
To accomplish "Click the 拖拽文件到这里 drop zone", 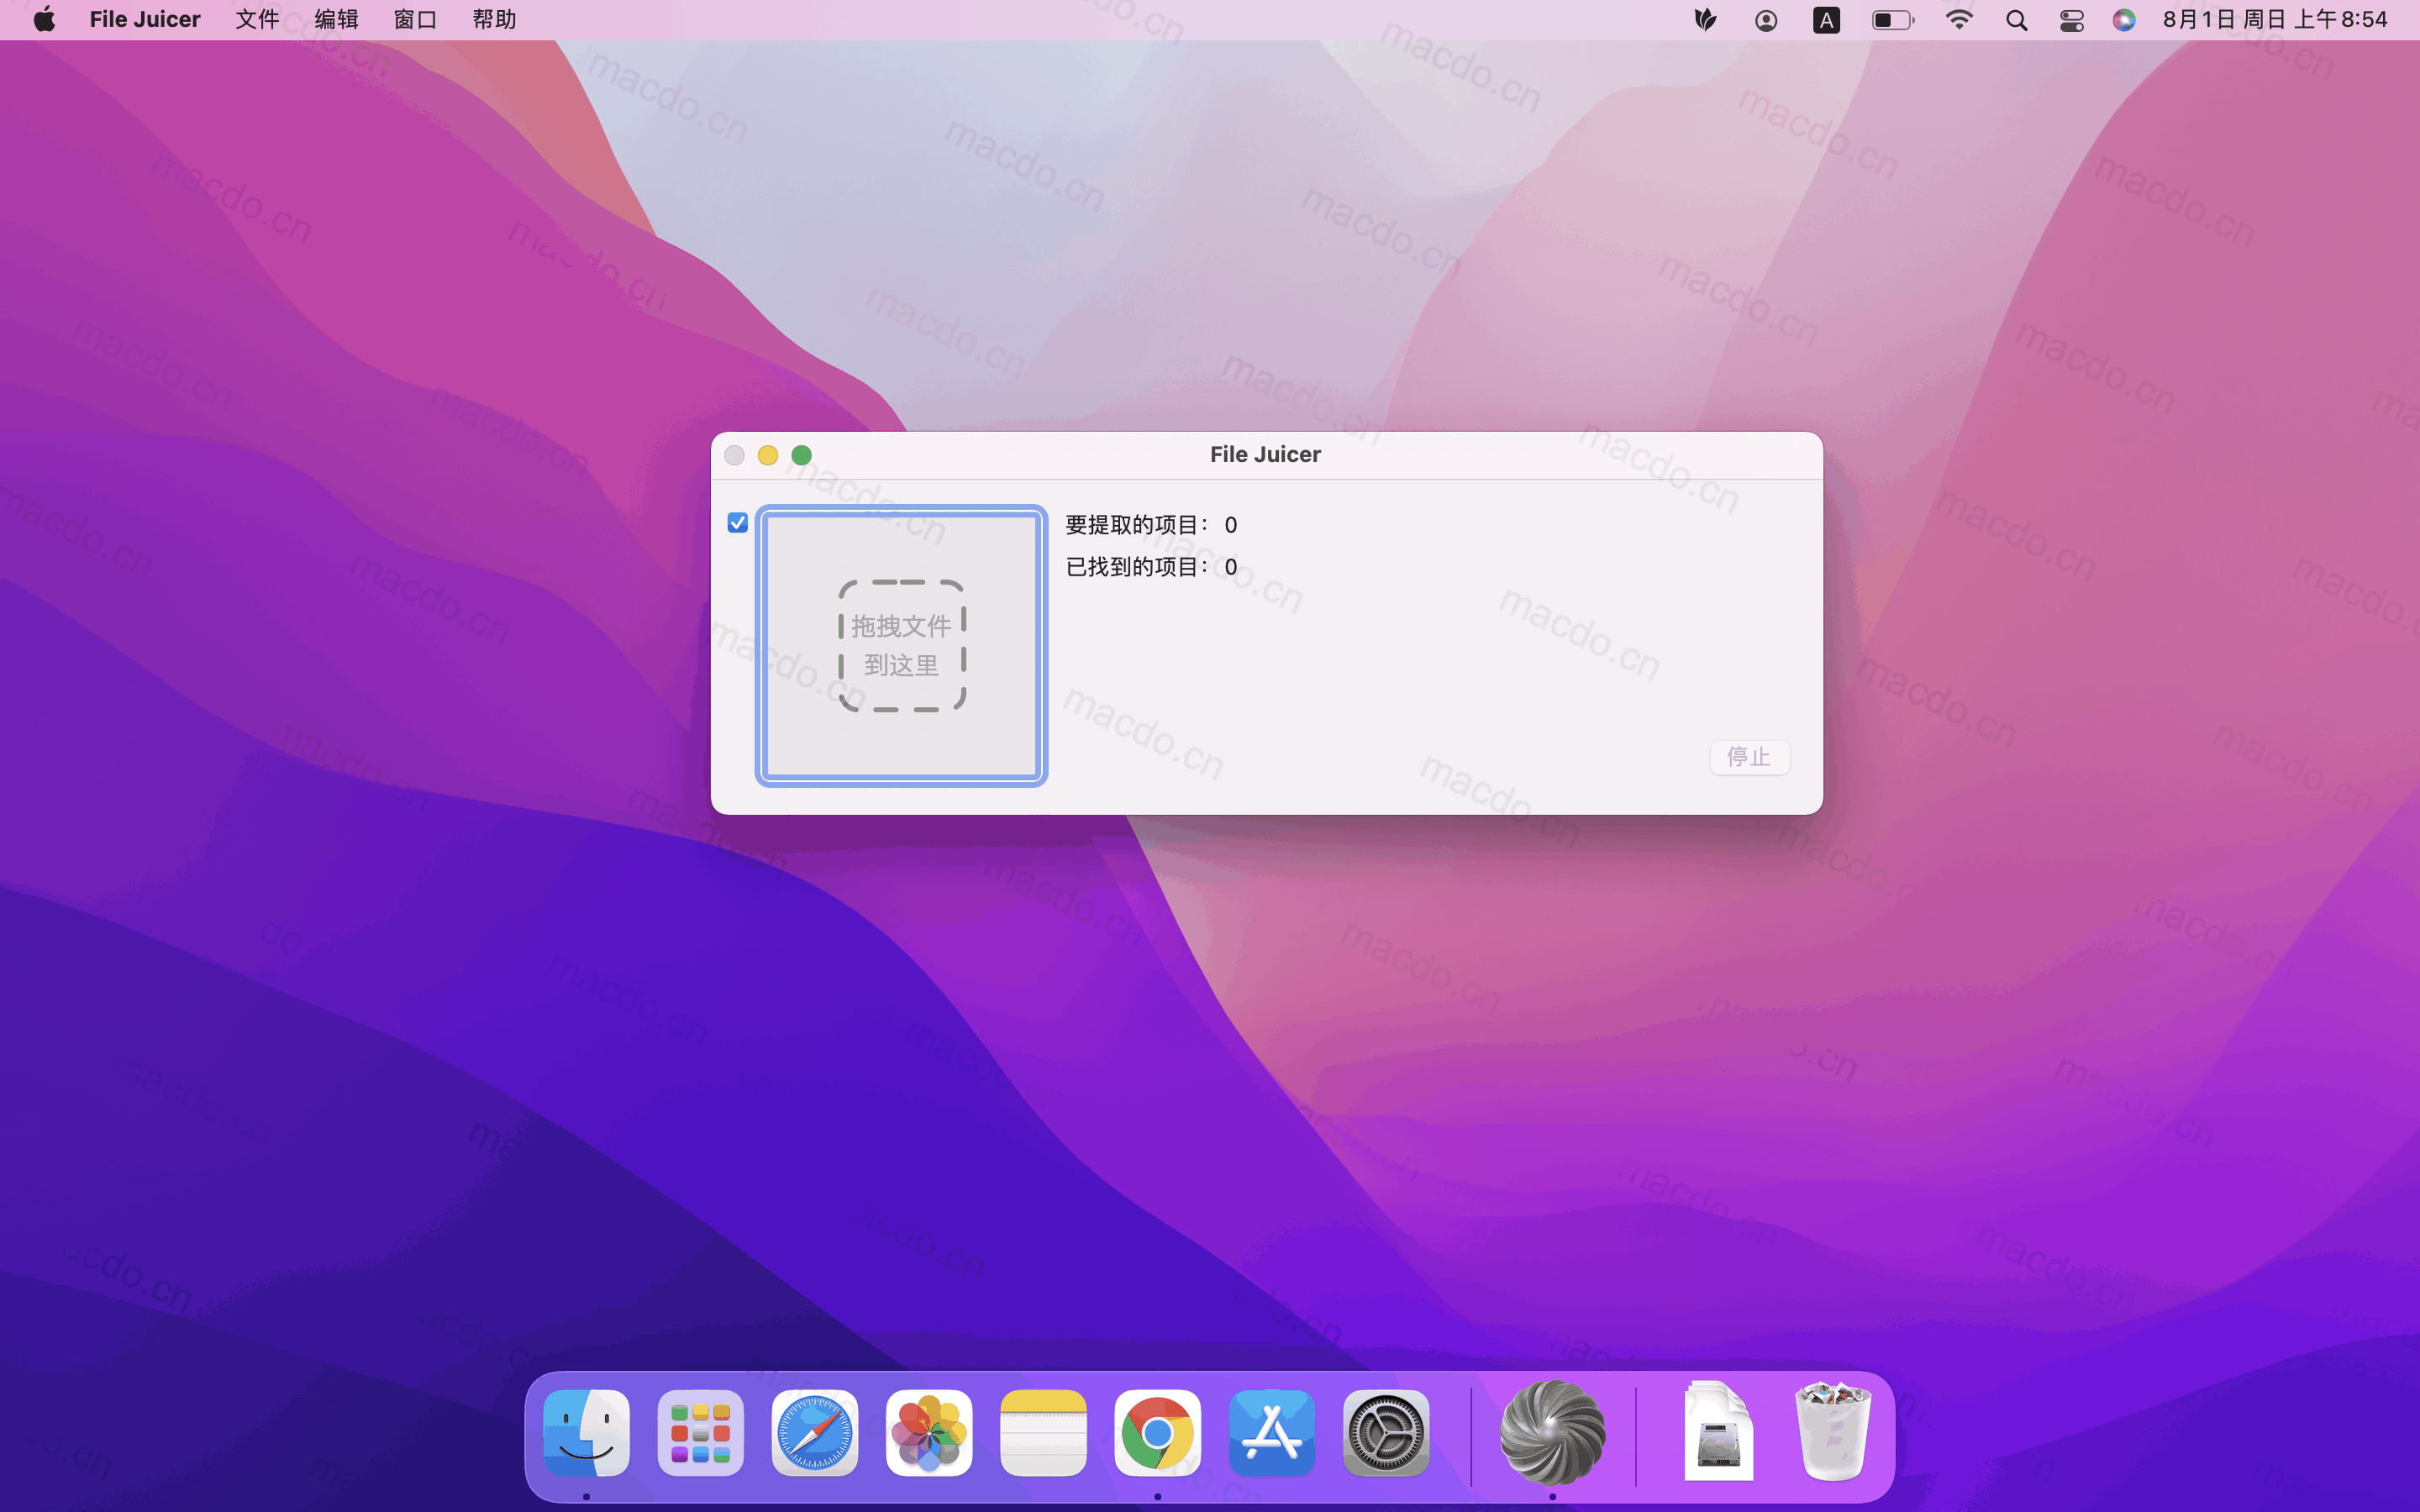I will [901, 646].
